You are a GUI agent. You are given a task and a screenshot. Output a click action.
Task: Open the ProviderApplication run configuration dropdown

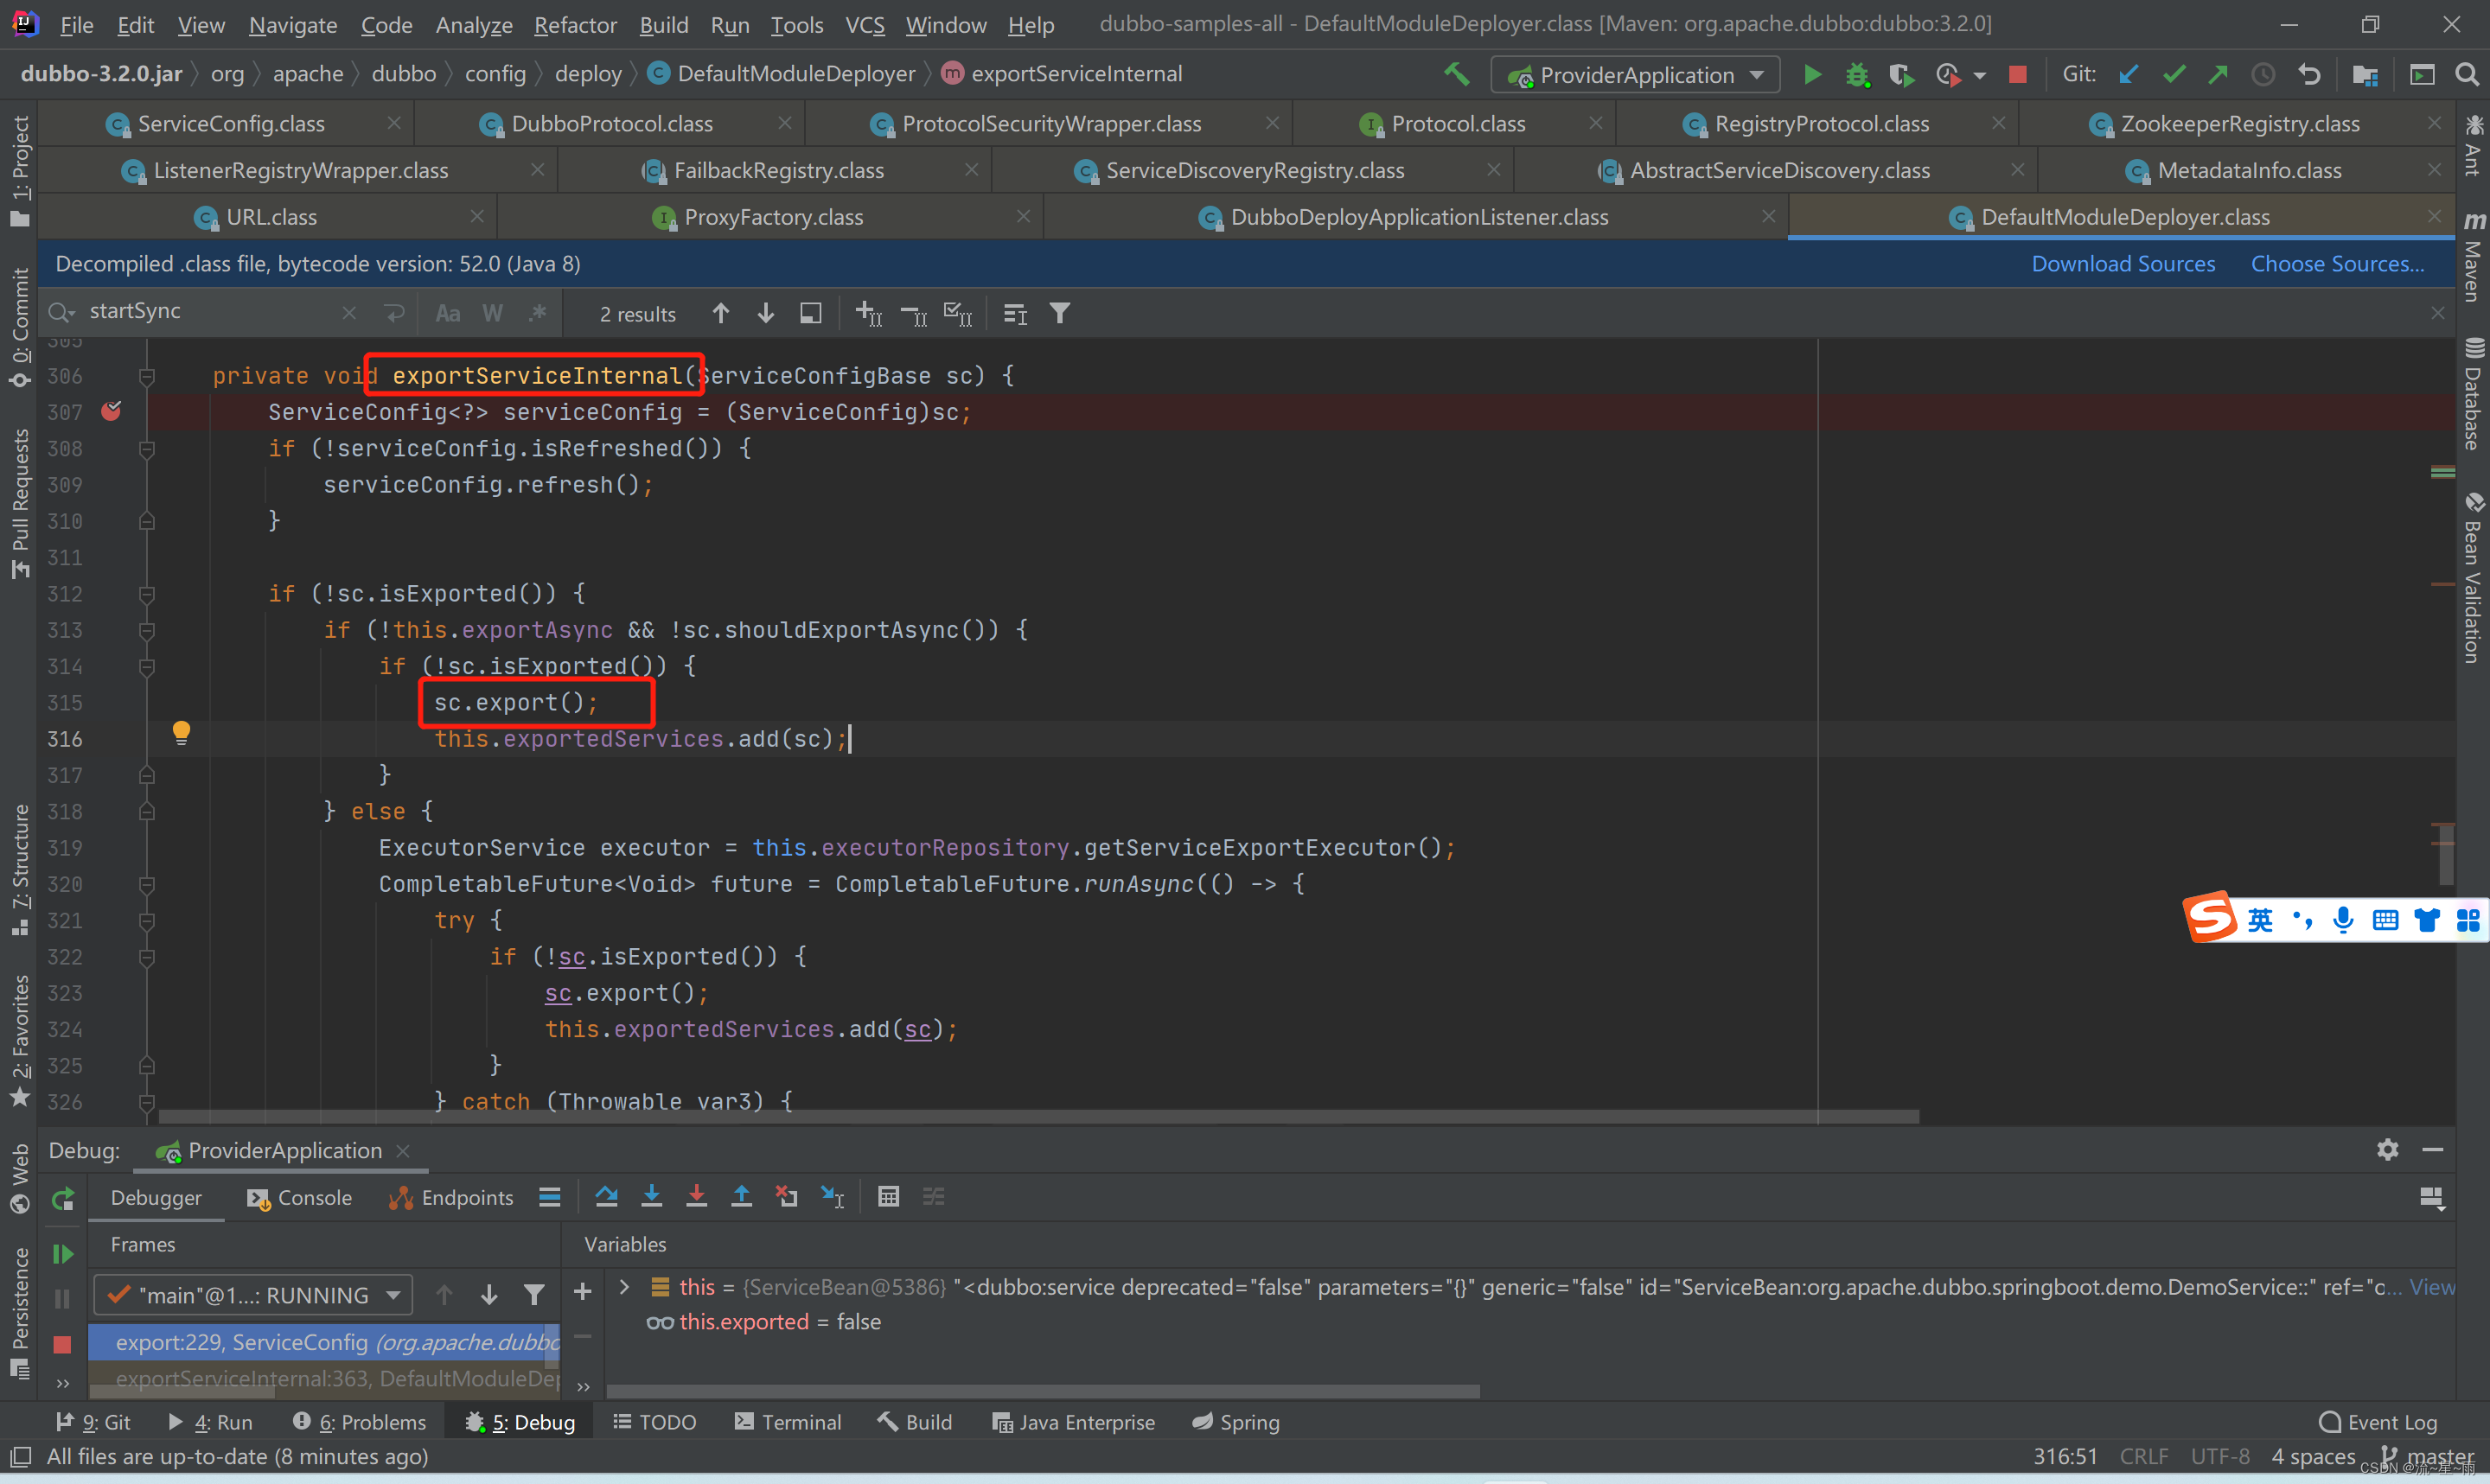(1635, 75)
